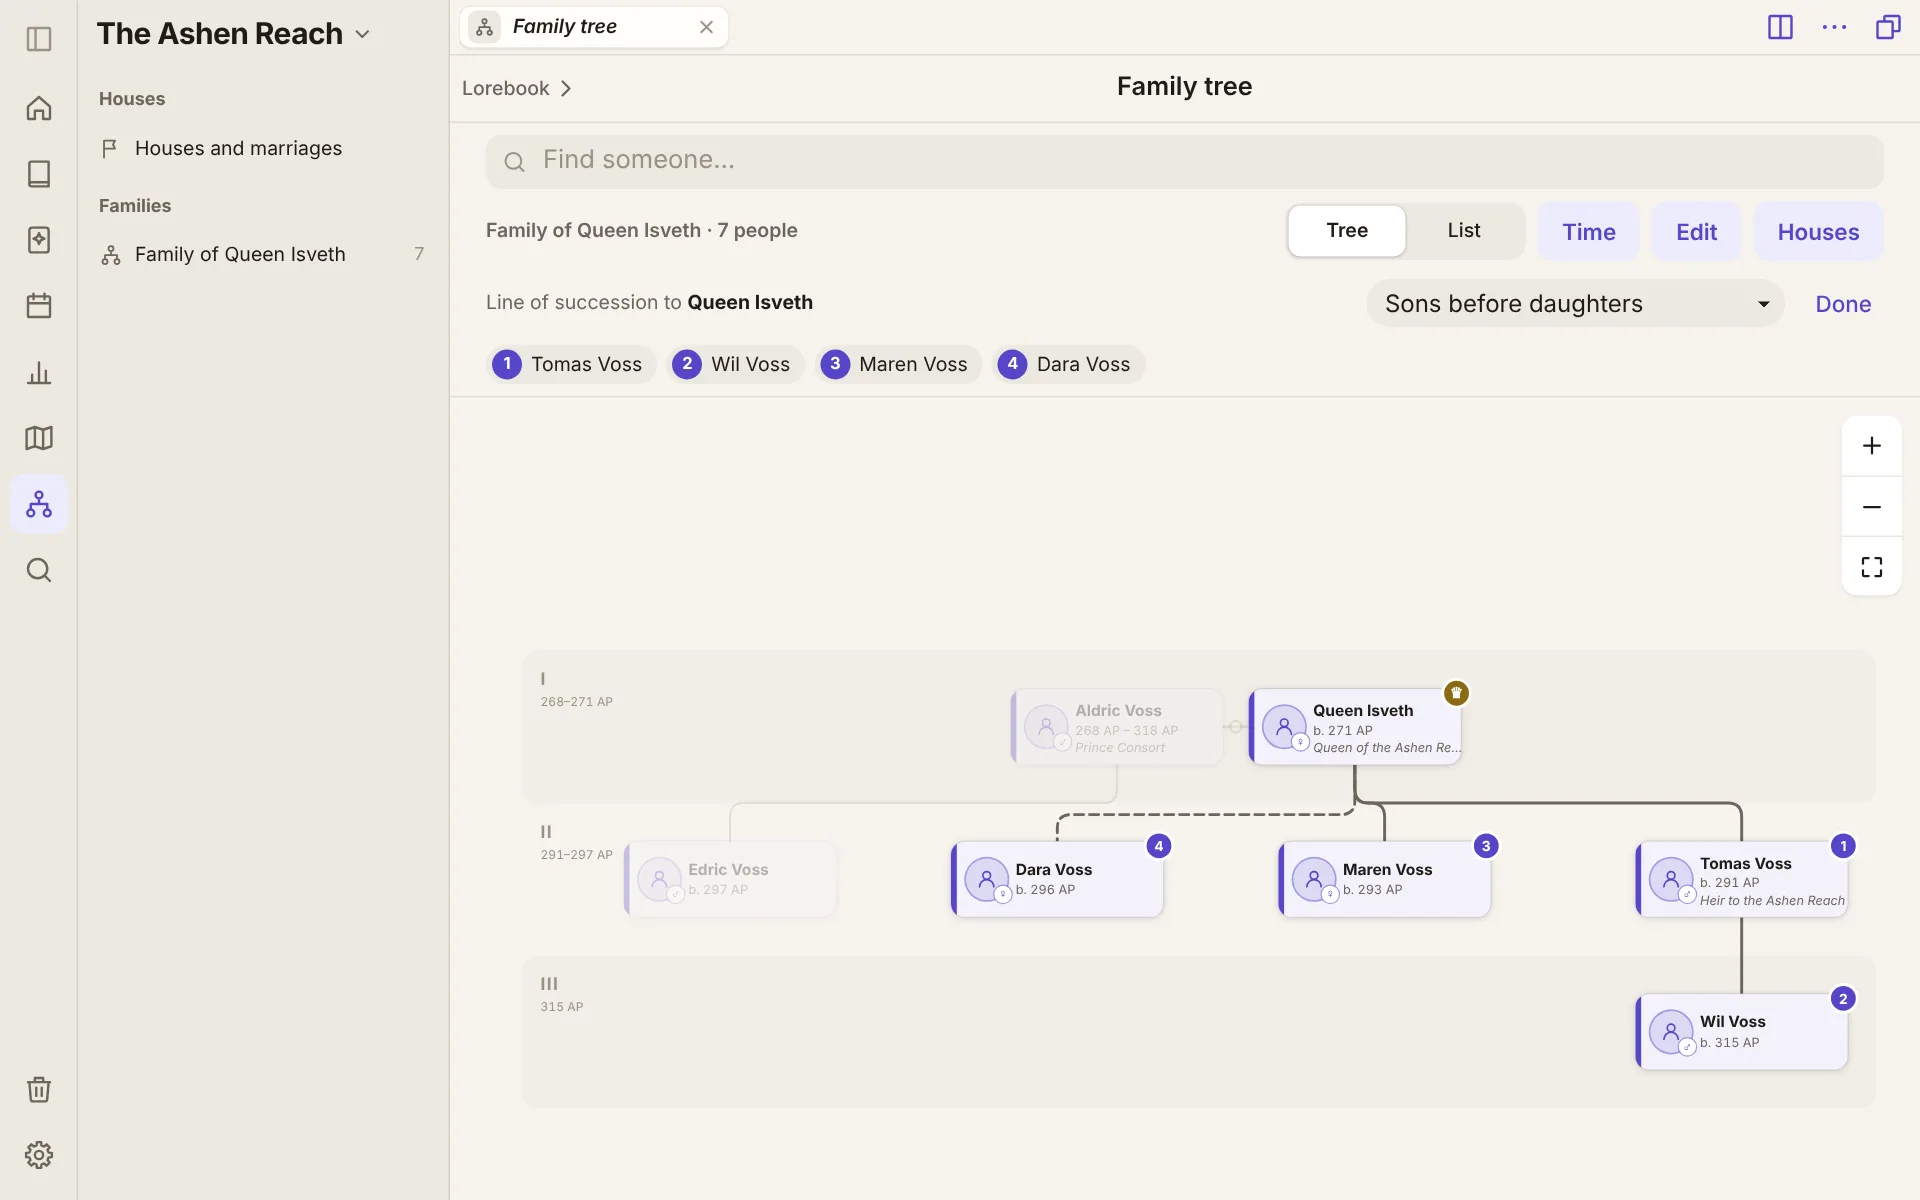Open Family of Queen Isveth in sidebar
1920x1200 pixels.
pos(263,254)
